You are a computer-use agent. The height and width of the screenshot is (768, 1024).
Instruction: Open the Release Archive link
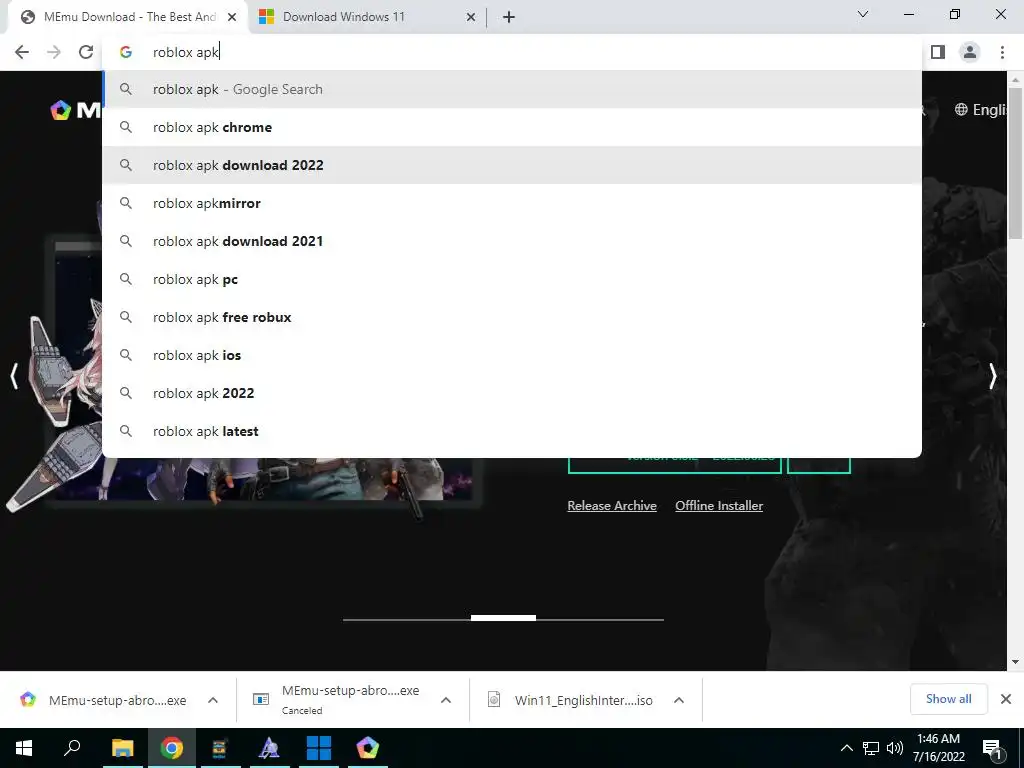click(612, 505)
